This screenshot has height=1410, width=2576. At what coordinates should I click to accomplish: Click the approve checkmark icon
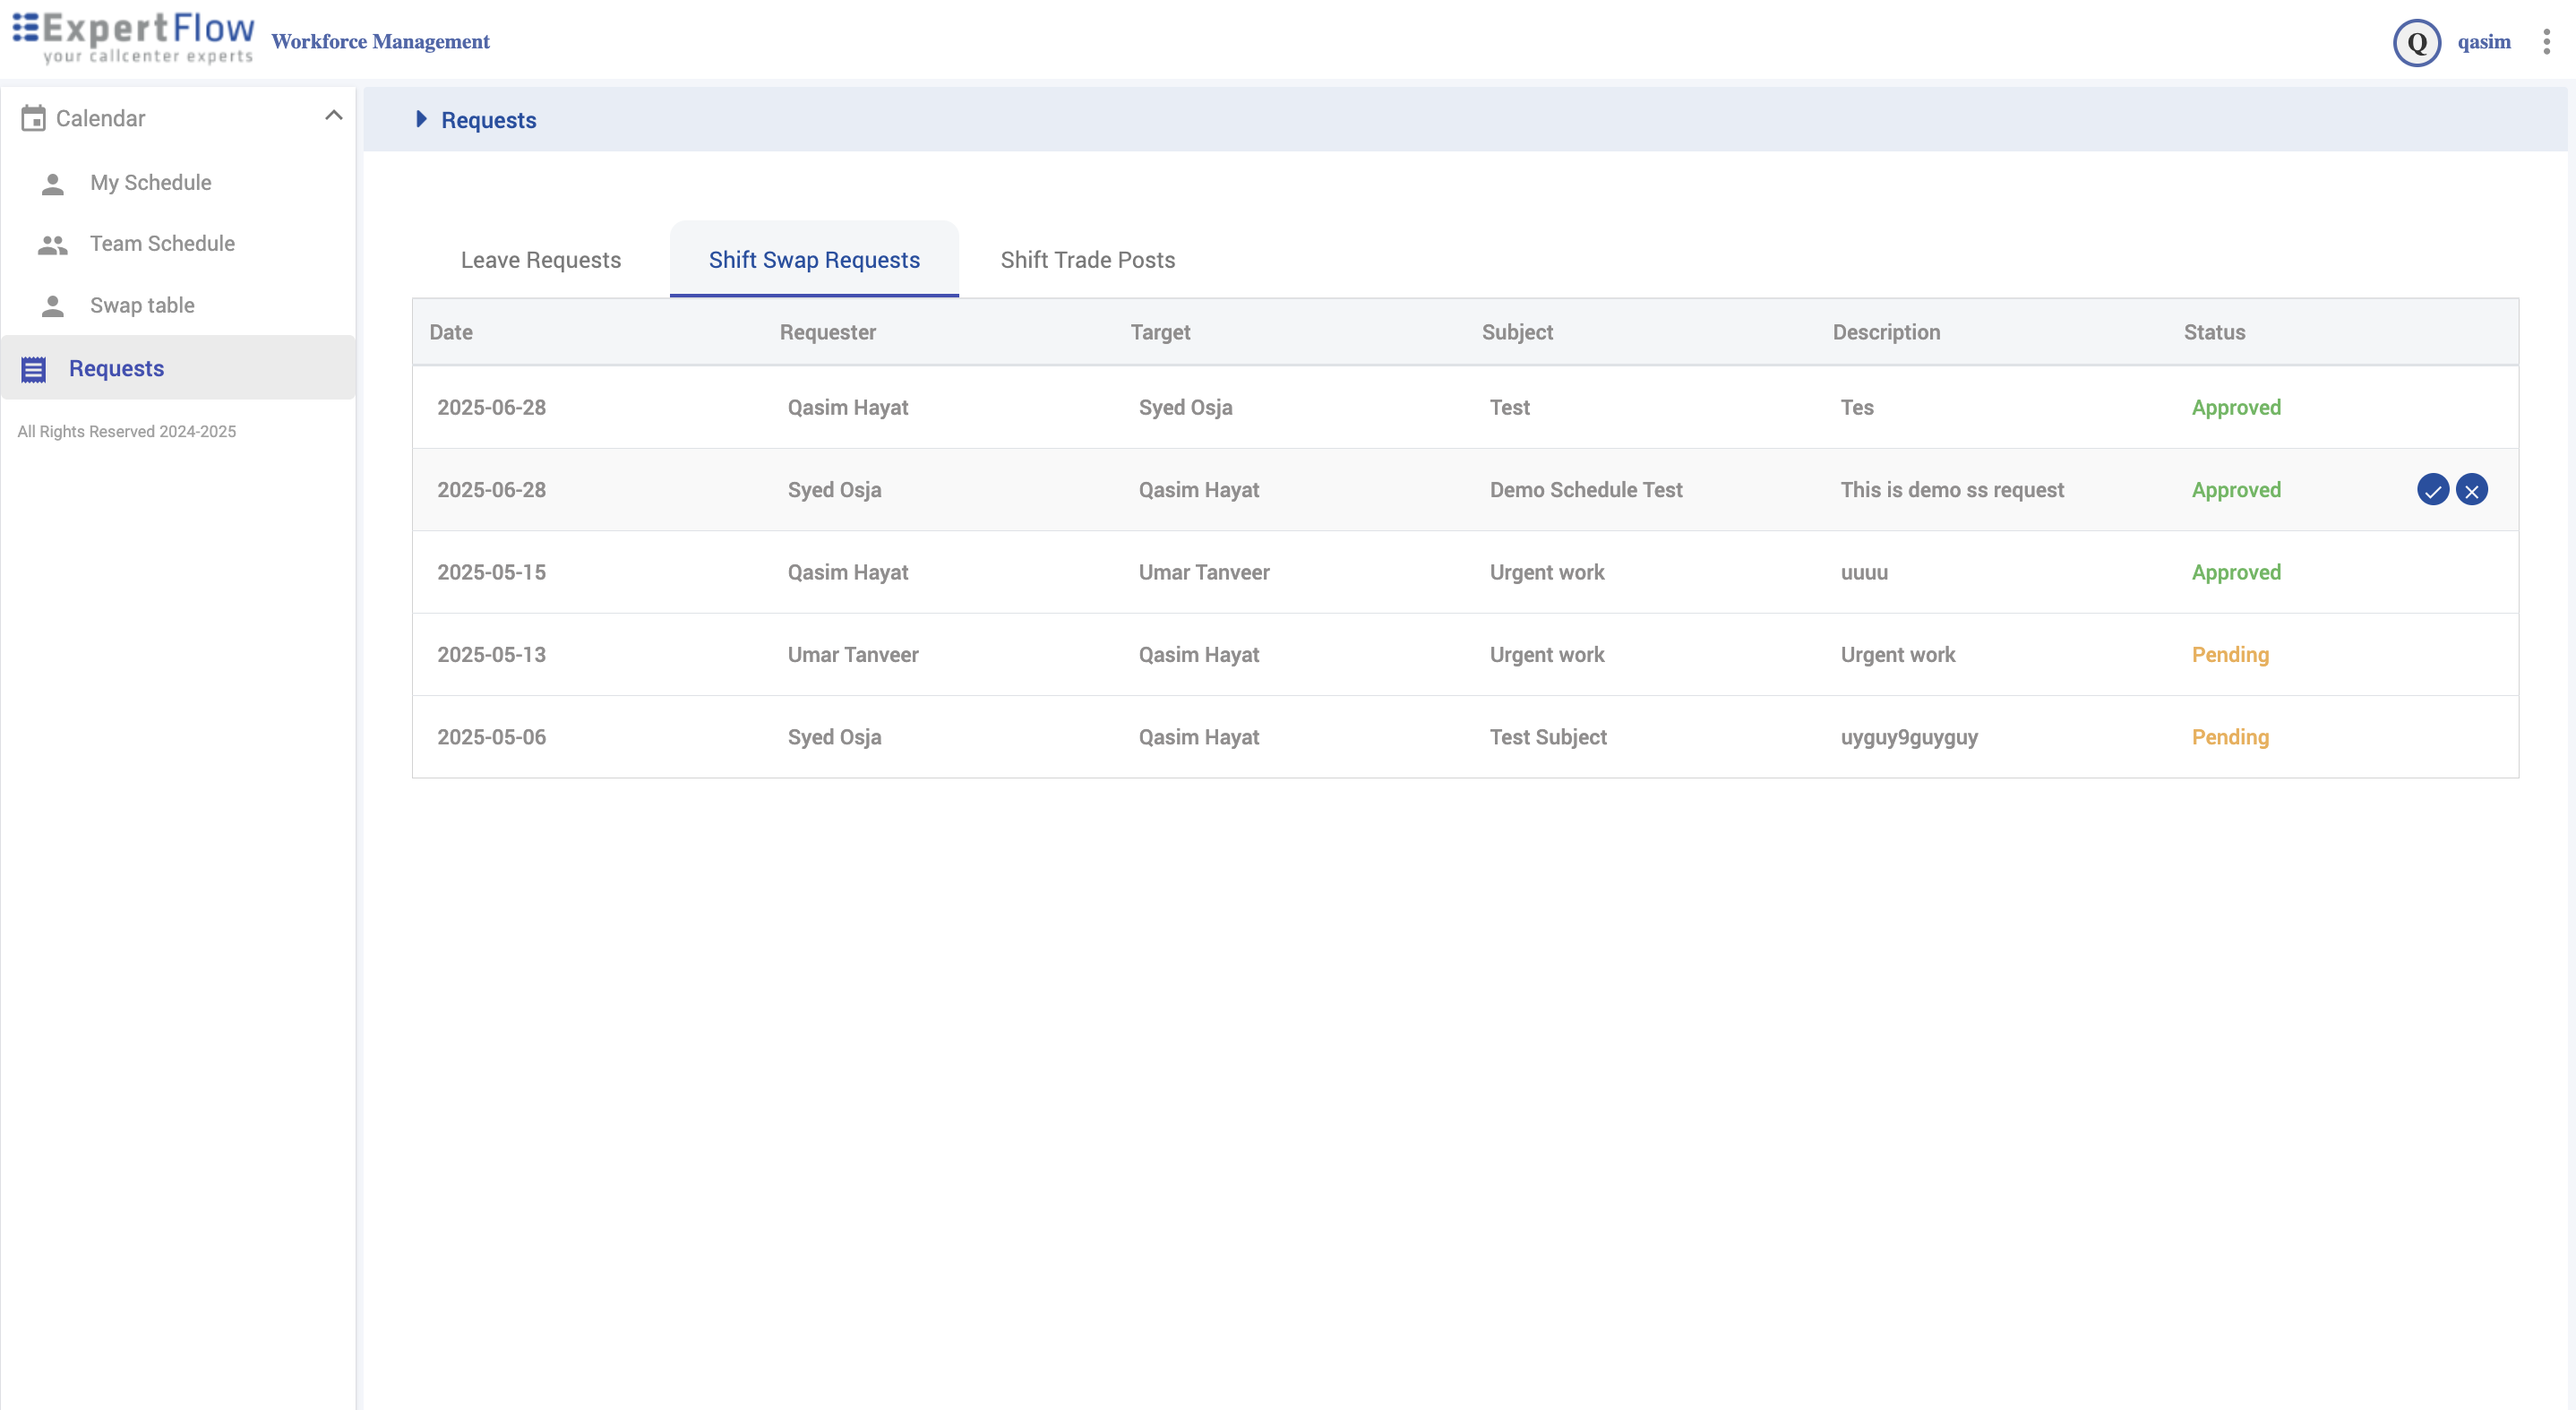(2432, 490)
